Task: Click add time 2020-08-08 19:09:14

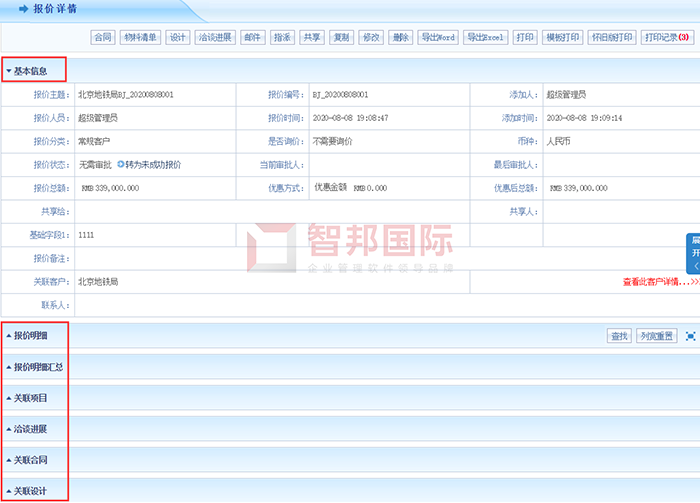Action: (584, 118)
